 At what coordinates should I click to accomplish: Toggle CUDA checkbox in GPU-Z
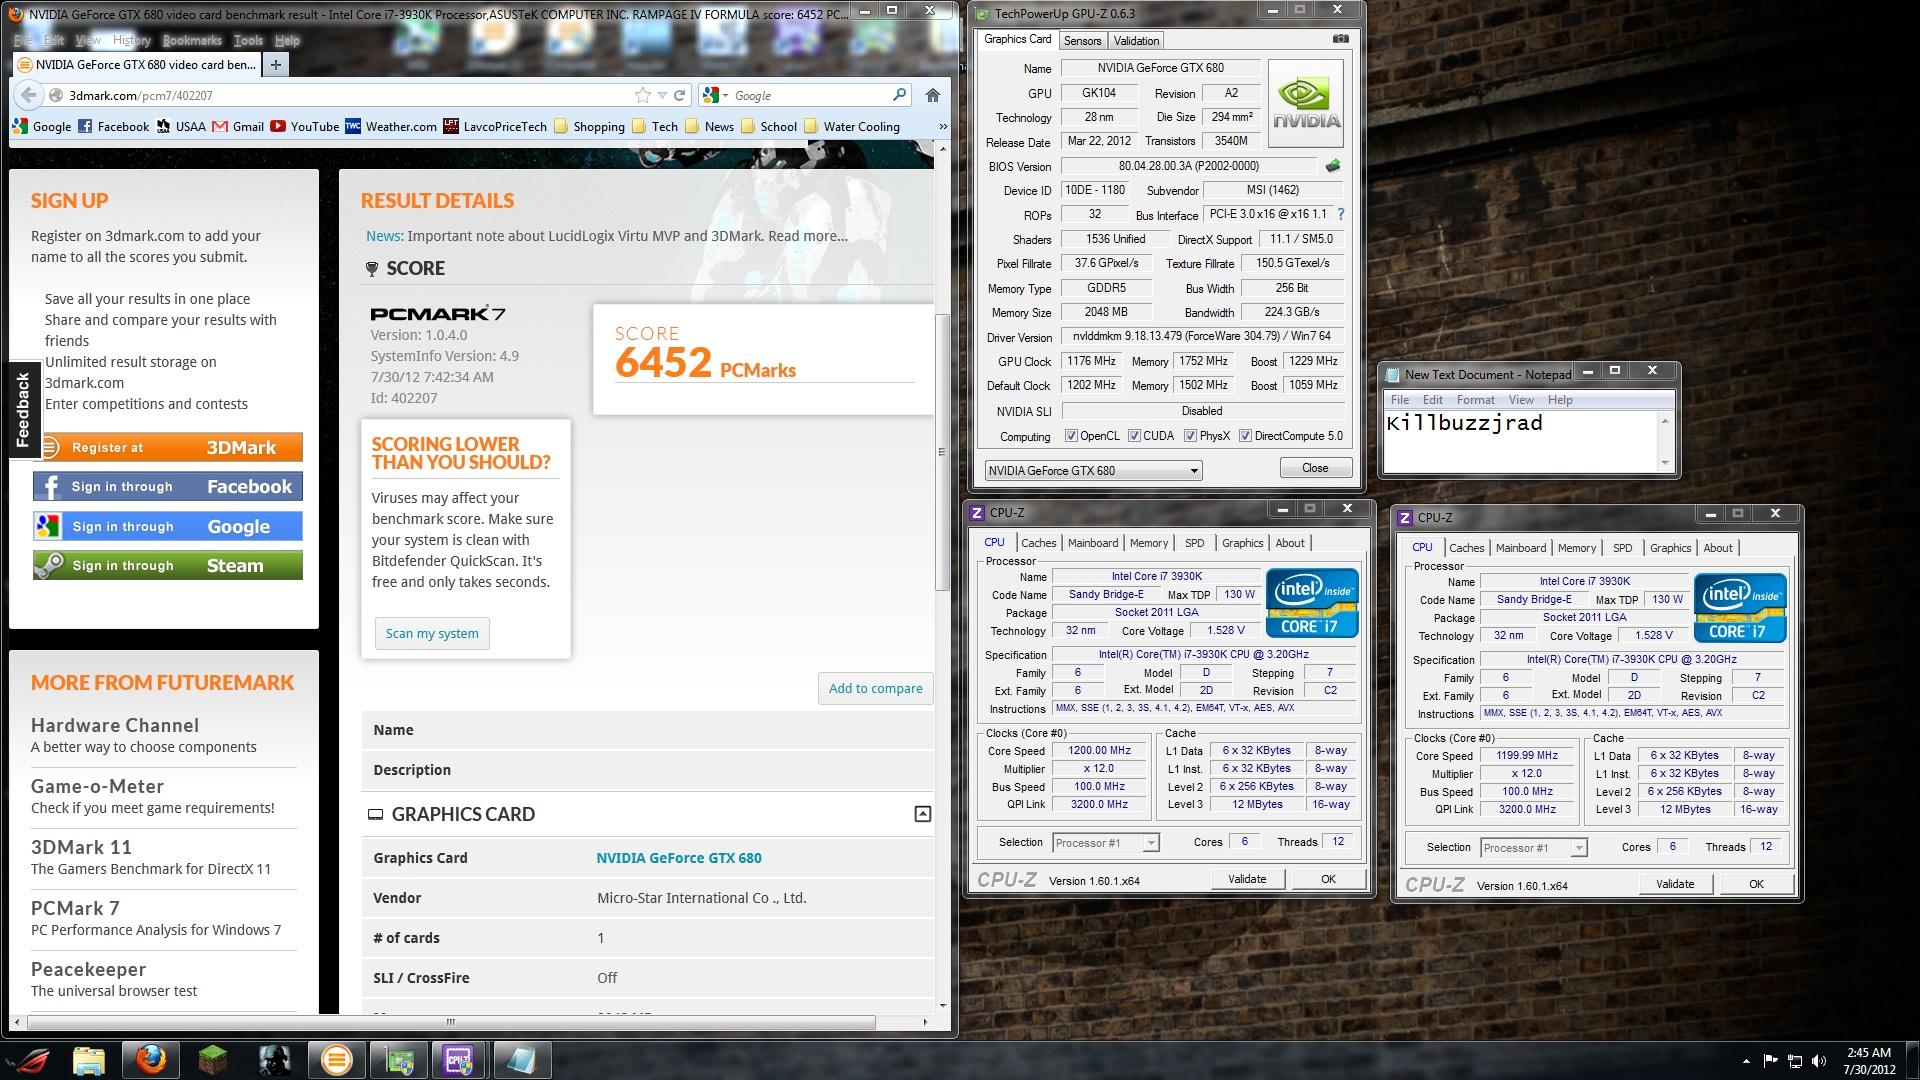coord(1134,436)
